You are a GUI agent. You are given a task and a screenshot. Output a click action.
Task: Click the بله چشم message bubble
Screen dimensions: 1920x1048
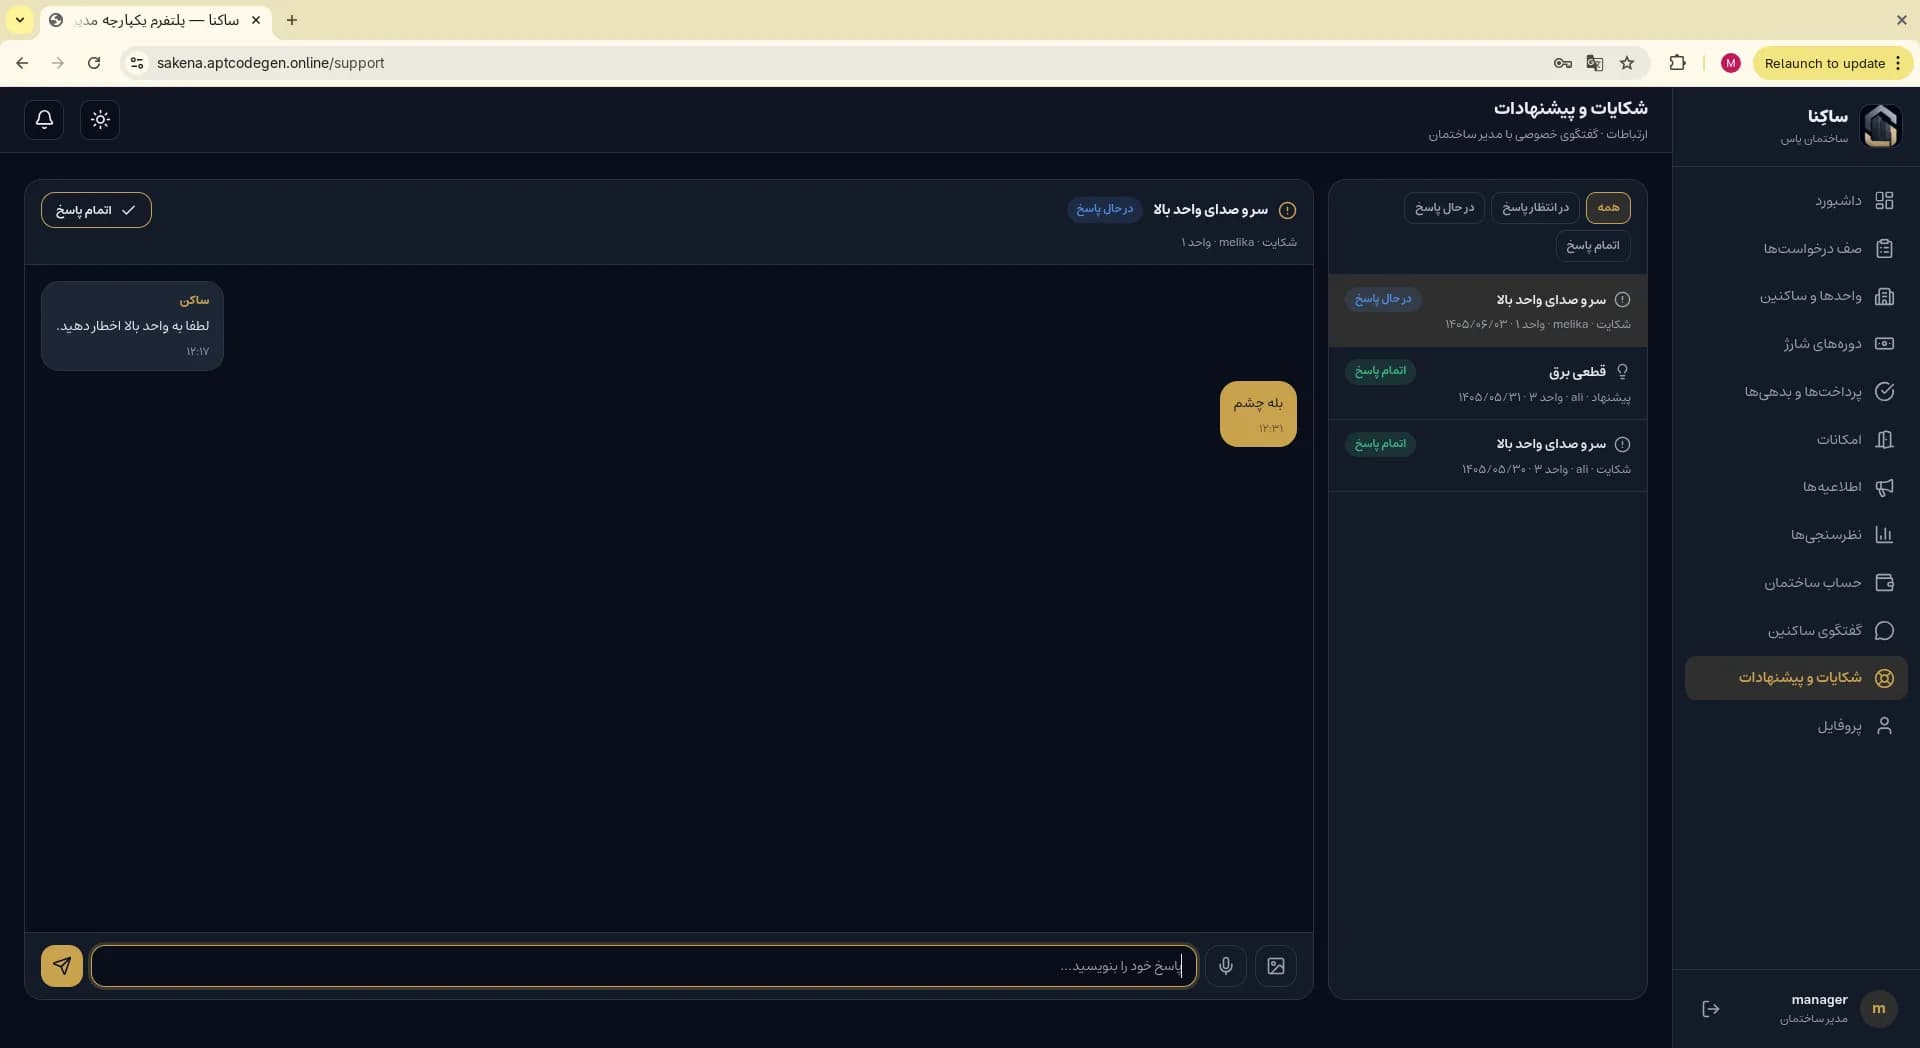click(1258, 414)
